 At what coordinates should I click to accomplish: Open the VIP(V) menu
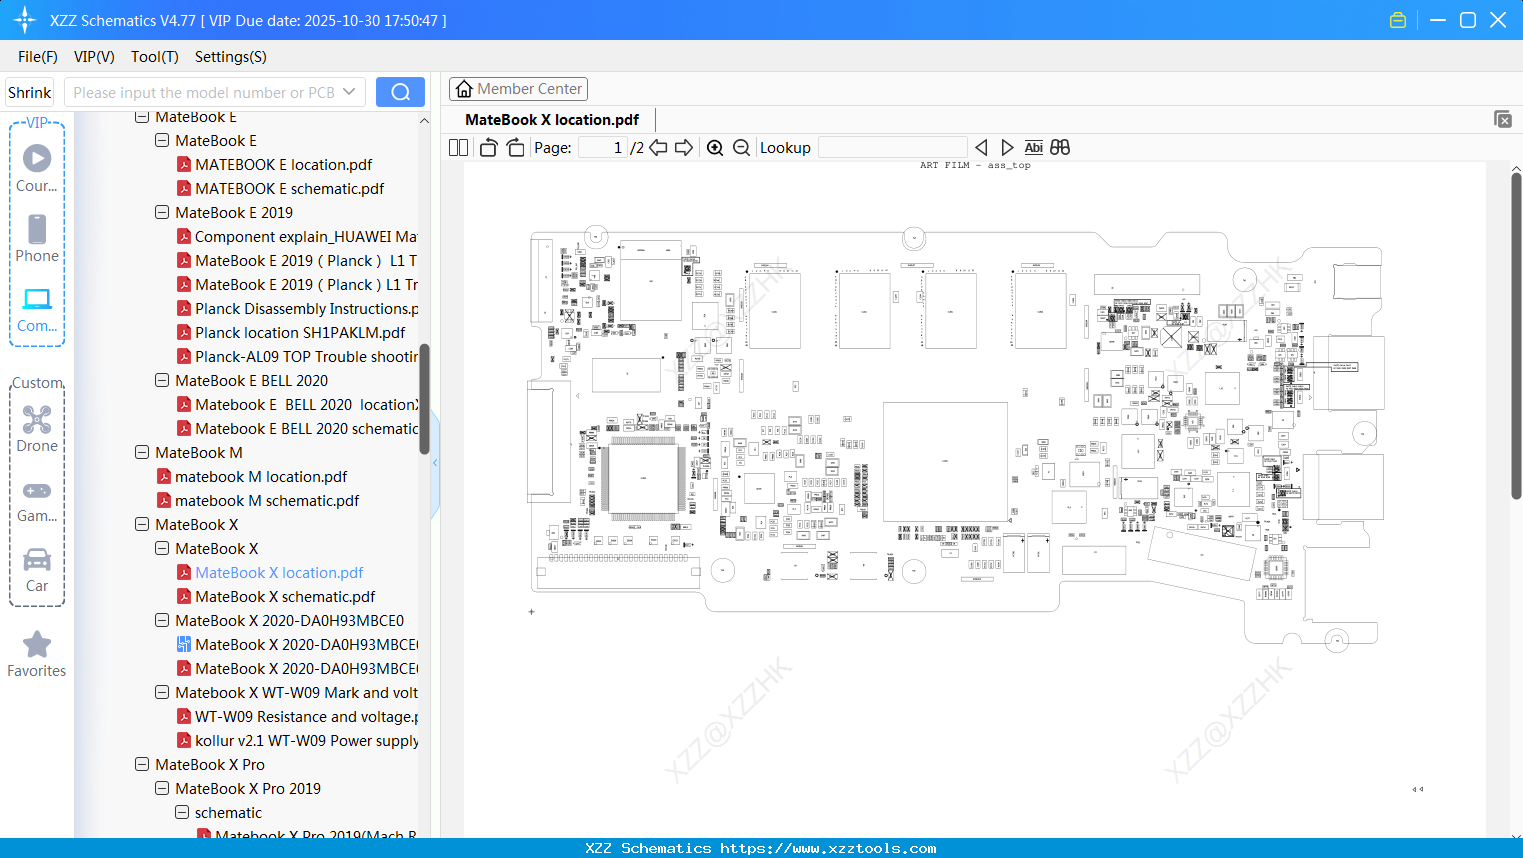coord(94,57)
